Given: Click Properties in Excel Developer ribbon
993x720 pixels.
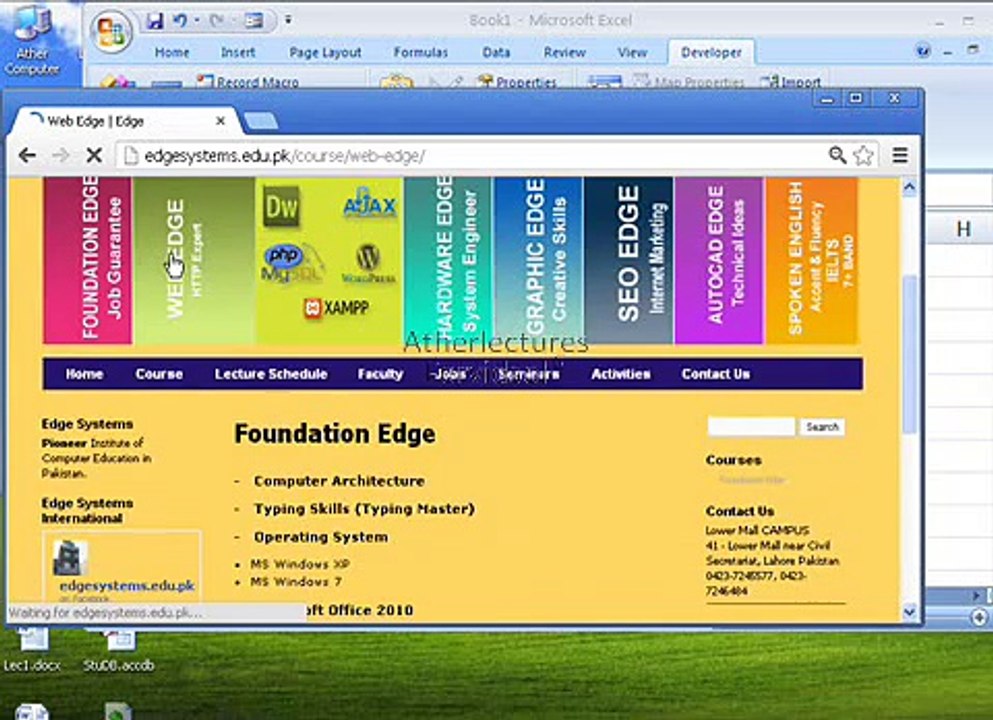Looking at the screenshot, I should pyautogui.click(x=517, y=82).
